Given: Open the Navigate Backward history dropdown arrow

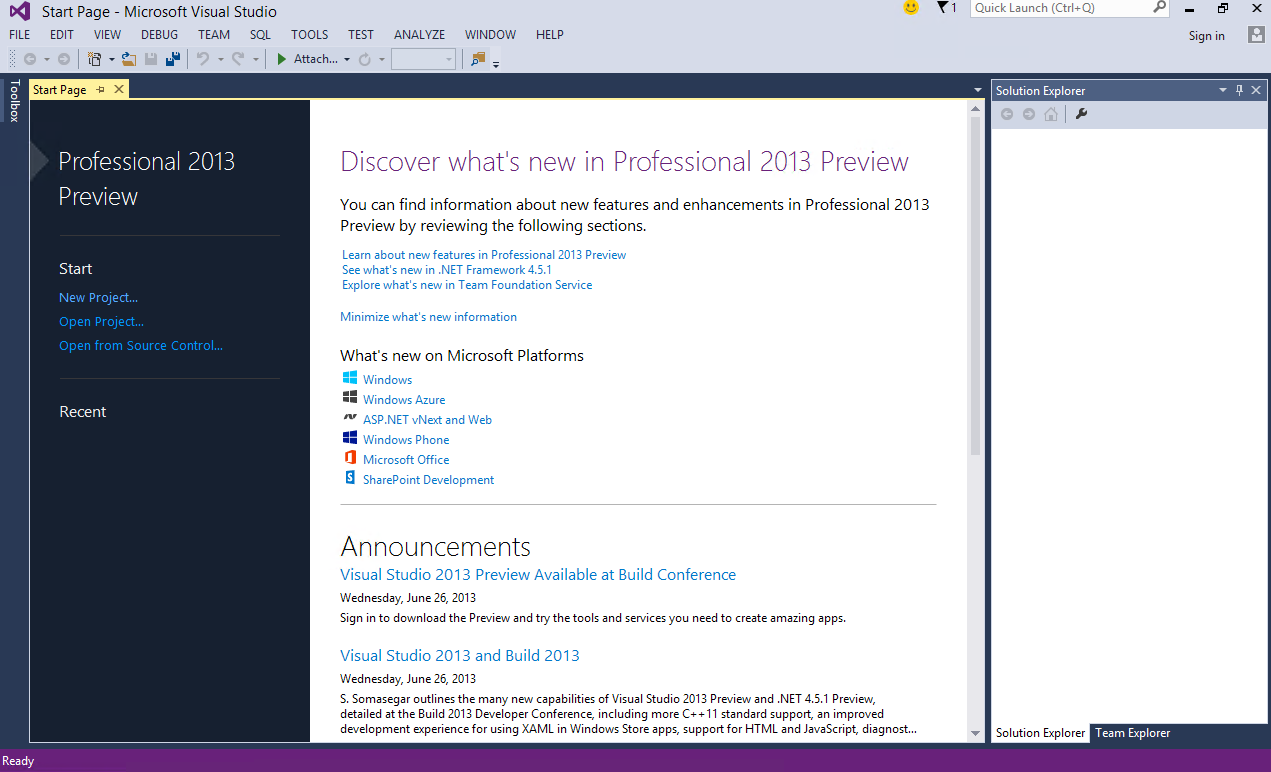Looking at the screenshot, I should (46, 60).
